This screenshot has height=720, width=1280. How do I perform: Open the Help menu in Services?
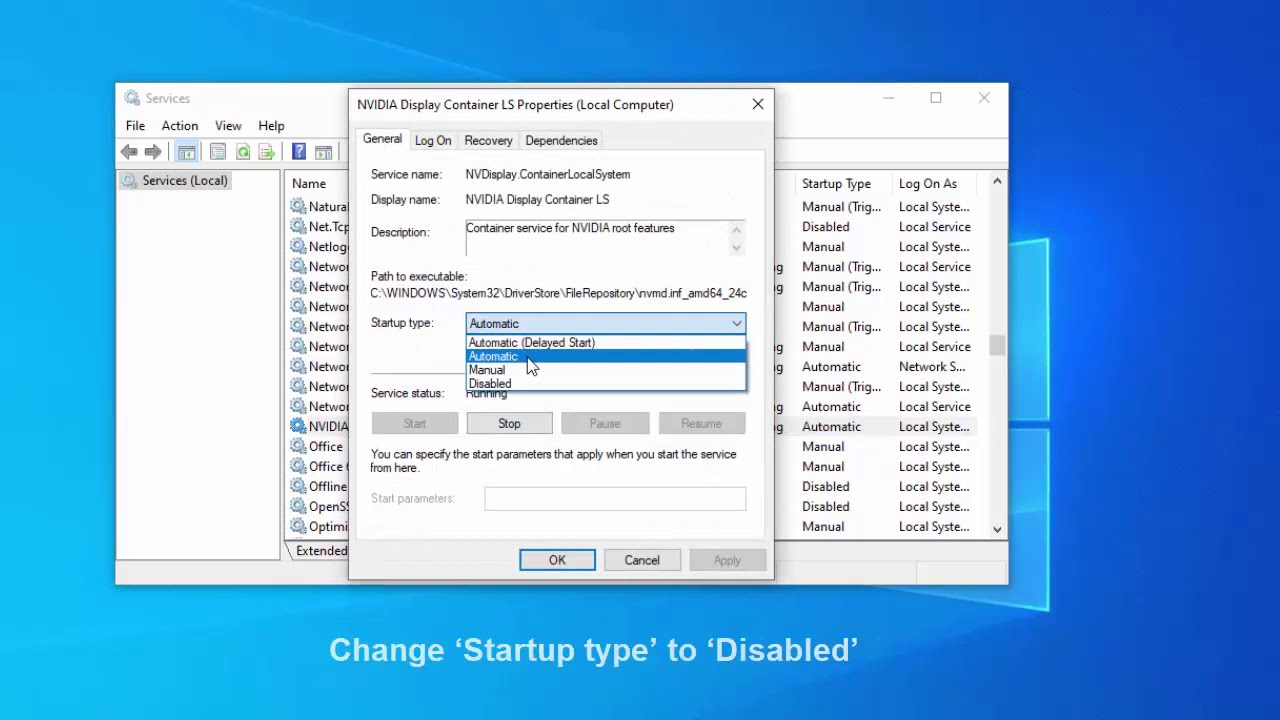(271, 126)
